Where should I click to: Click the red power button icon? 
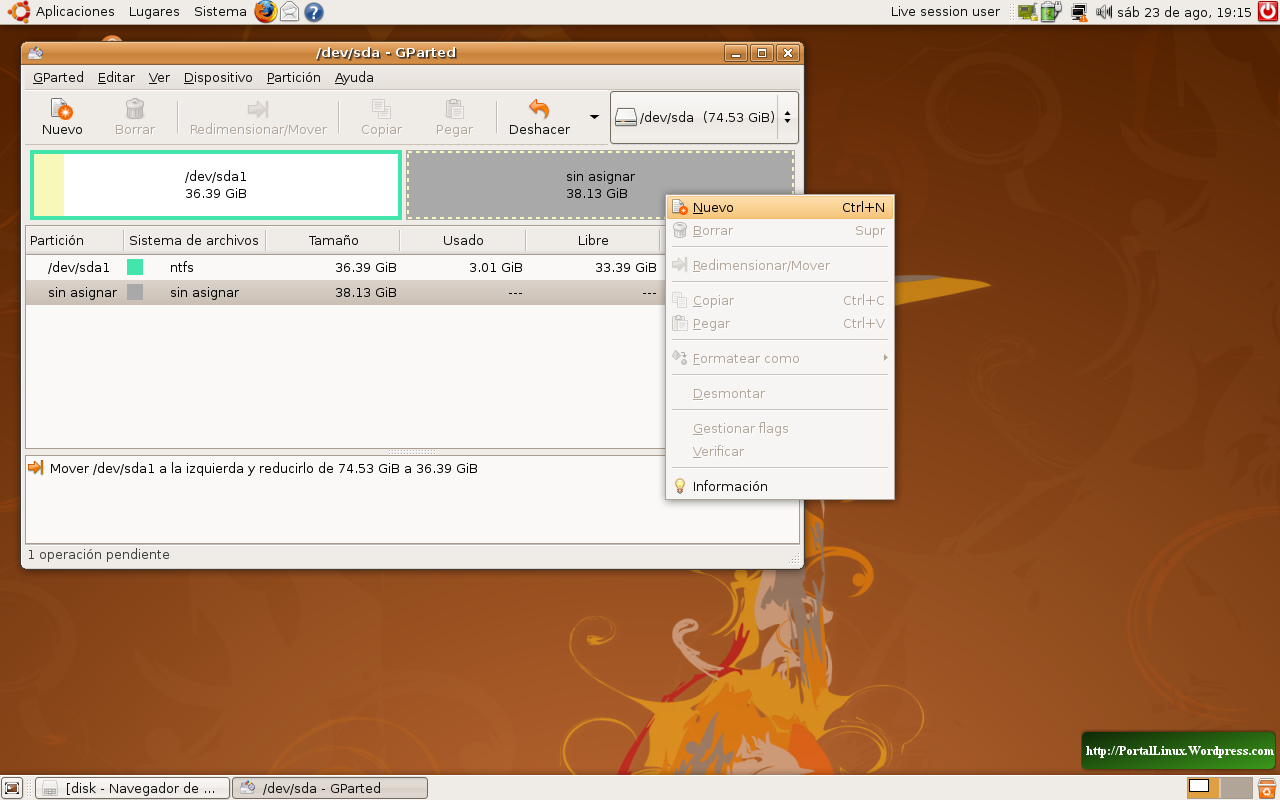(1268, 12)
